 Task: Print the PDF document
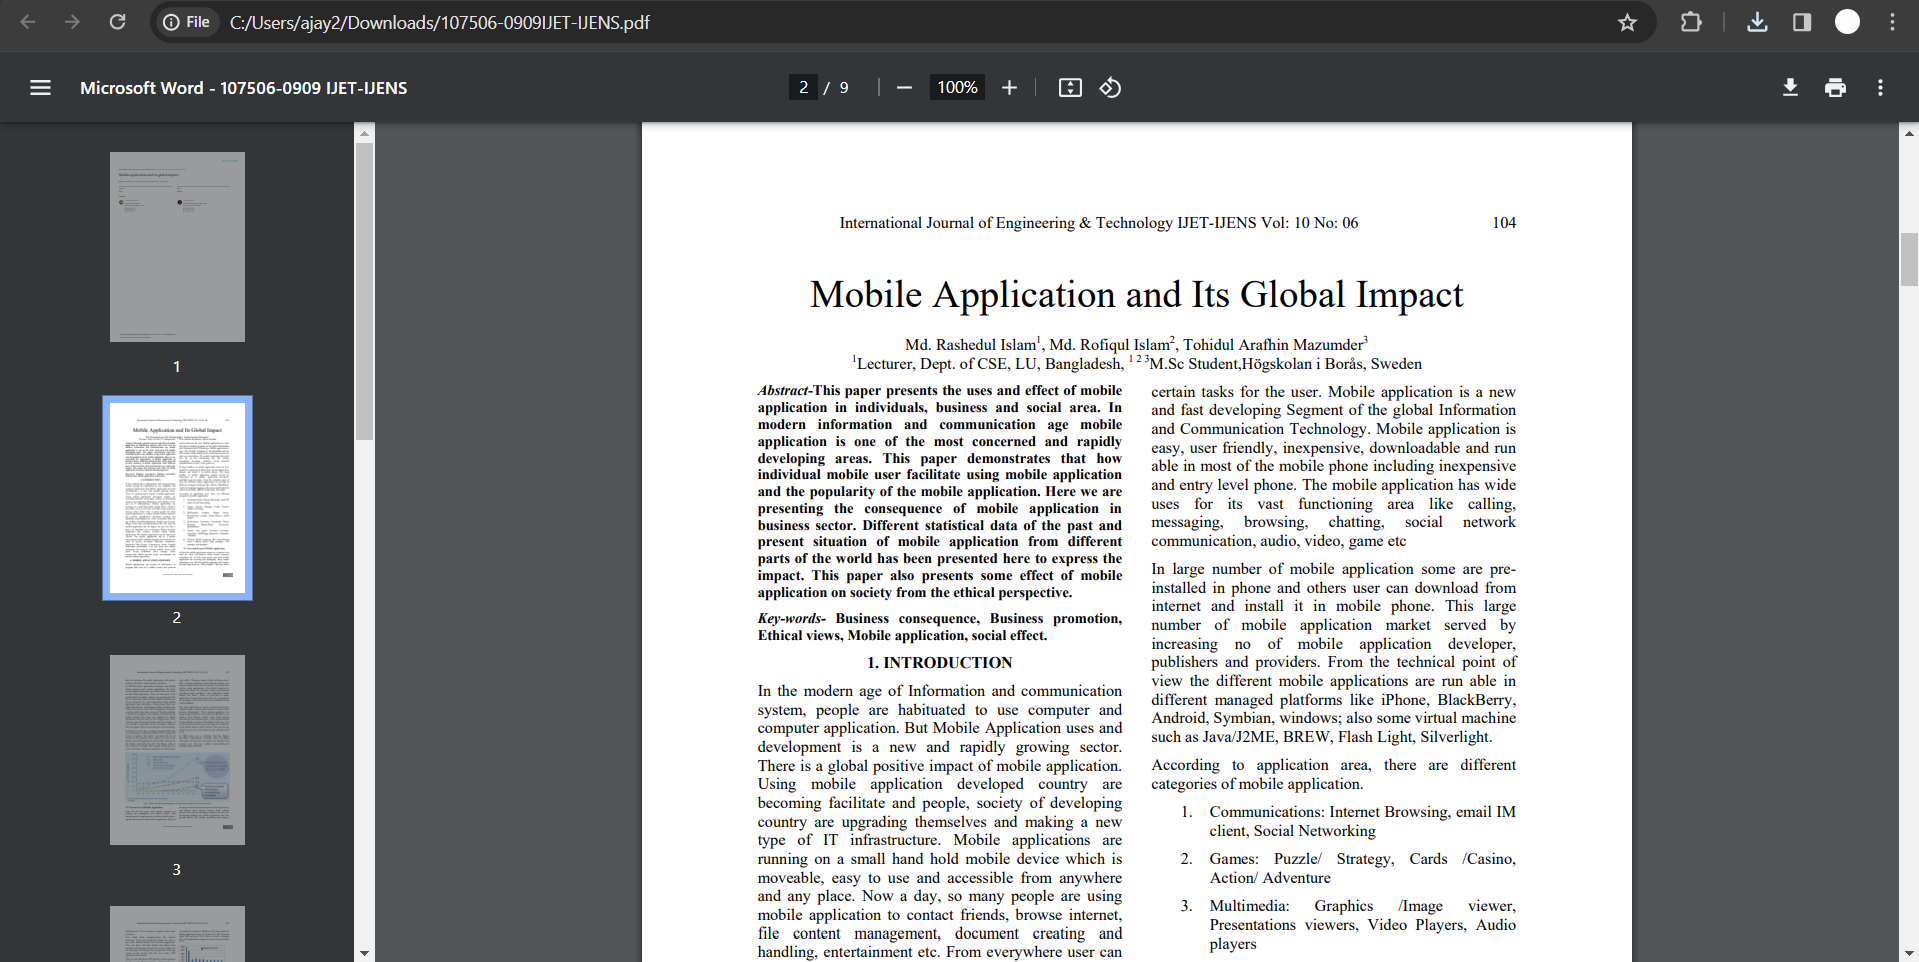click(x=1835, y=87)
